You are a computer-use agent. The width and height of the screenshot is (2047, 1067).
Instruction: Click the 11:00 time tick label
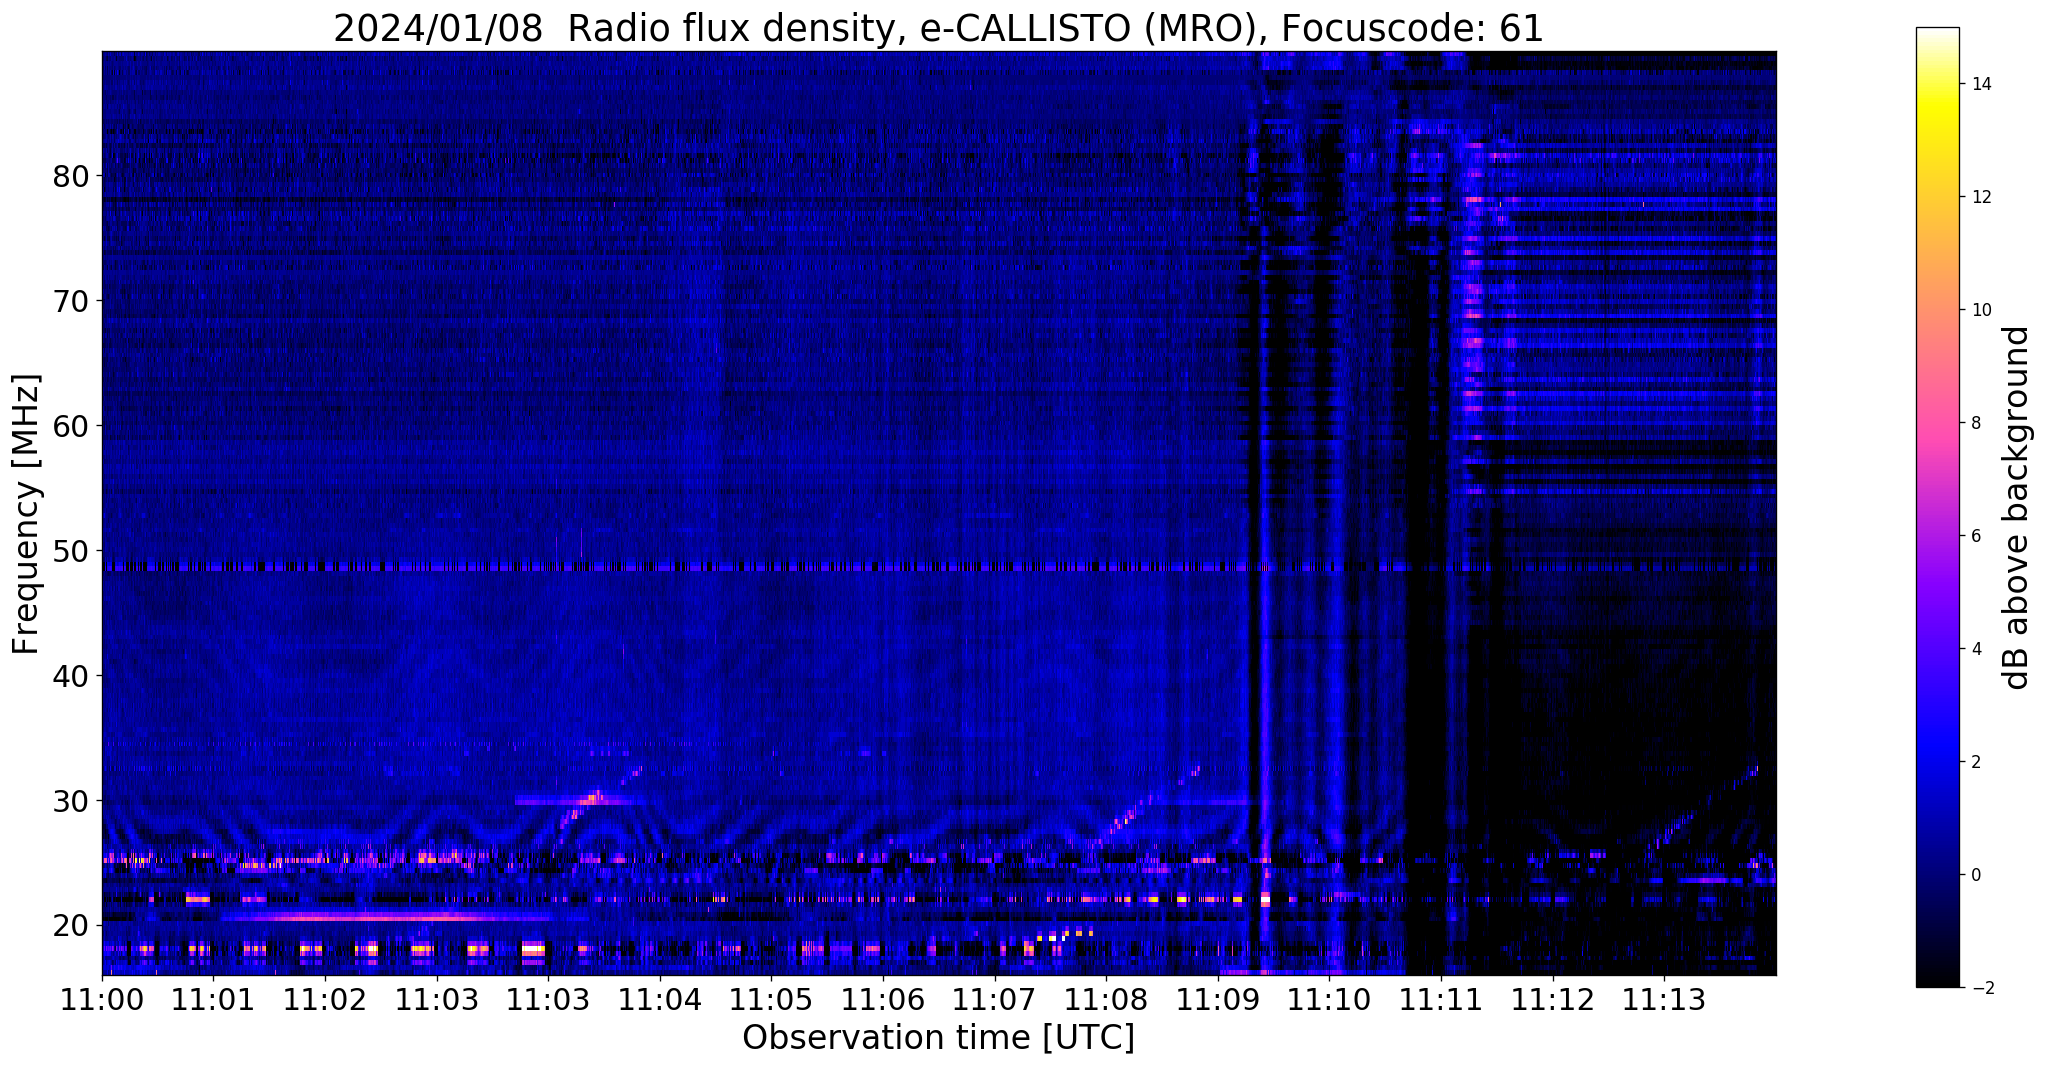click(x=102, y=1000)
